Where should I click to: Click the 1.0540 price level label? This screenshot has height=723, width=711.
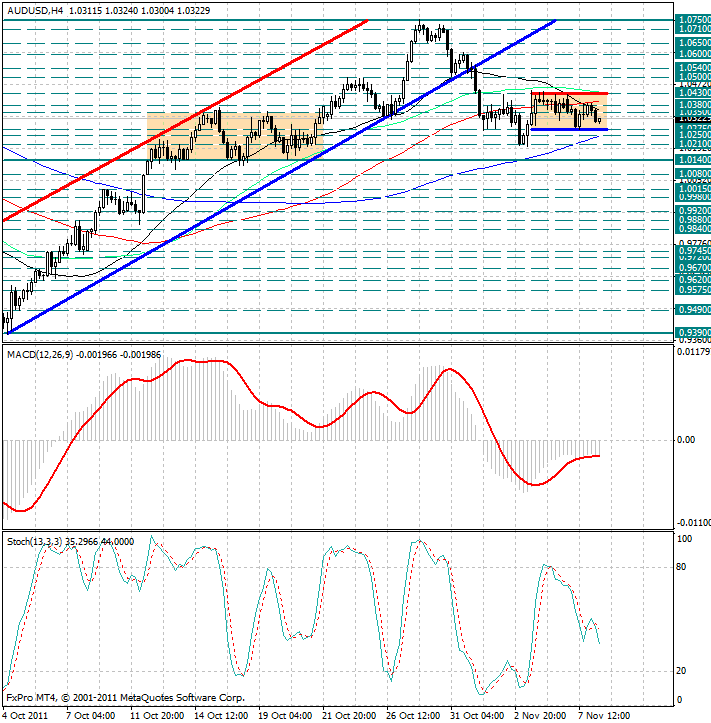693,67
